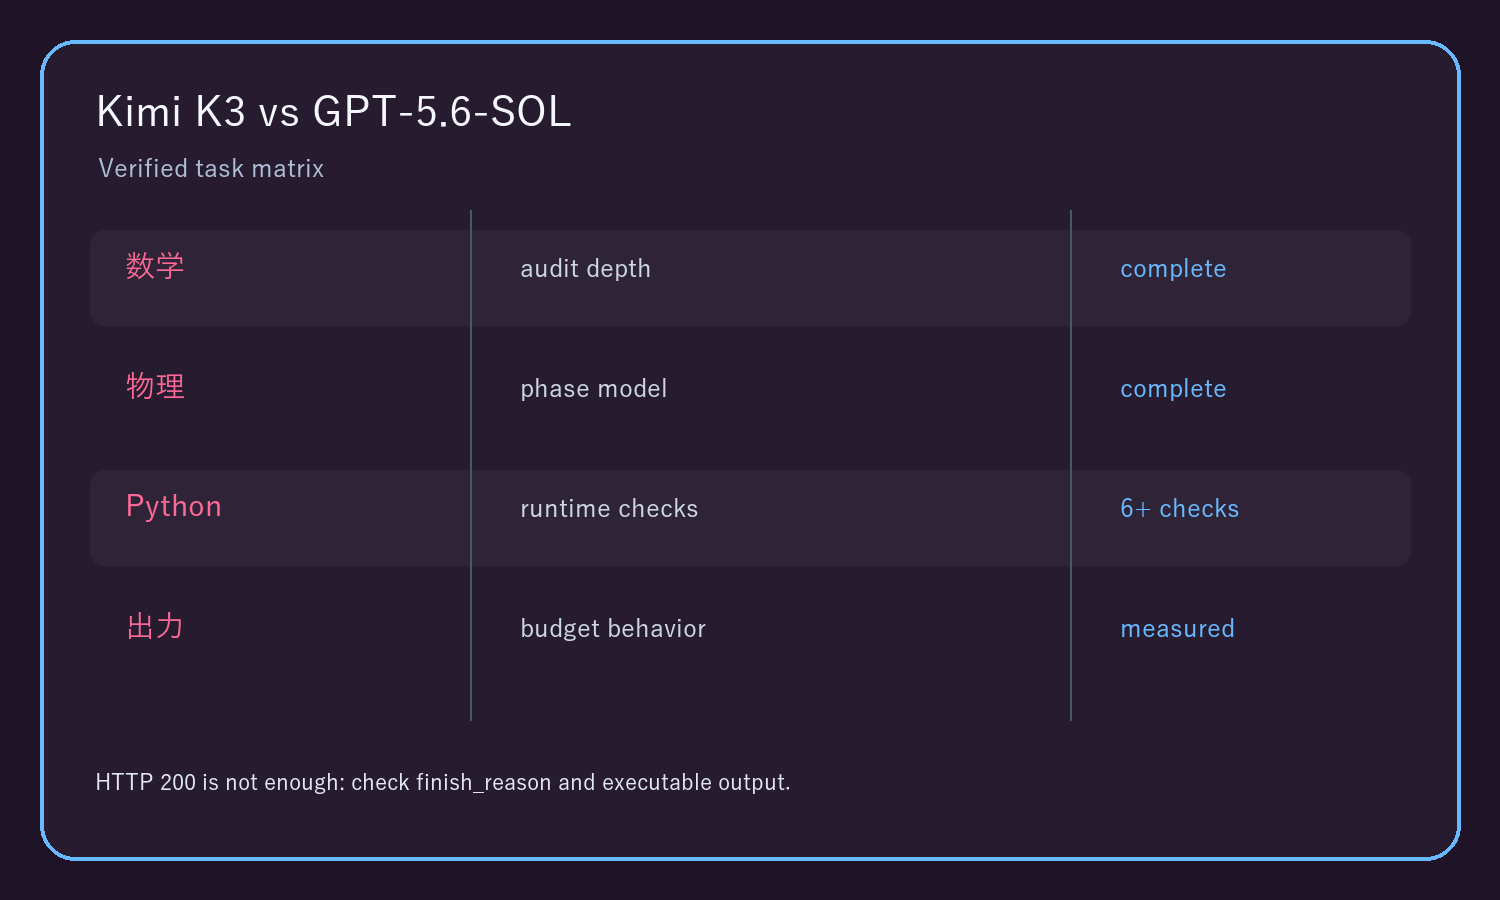This screenshot has height=900, width=1500.
Task: Click the 数学 row label
Action: pyautogui.click(x=155, y=266)
